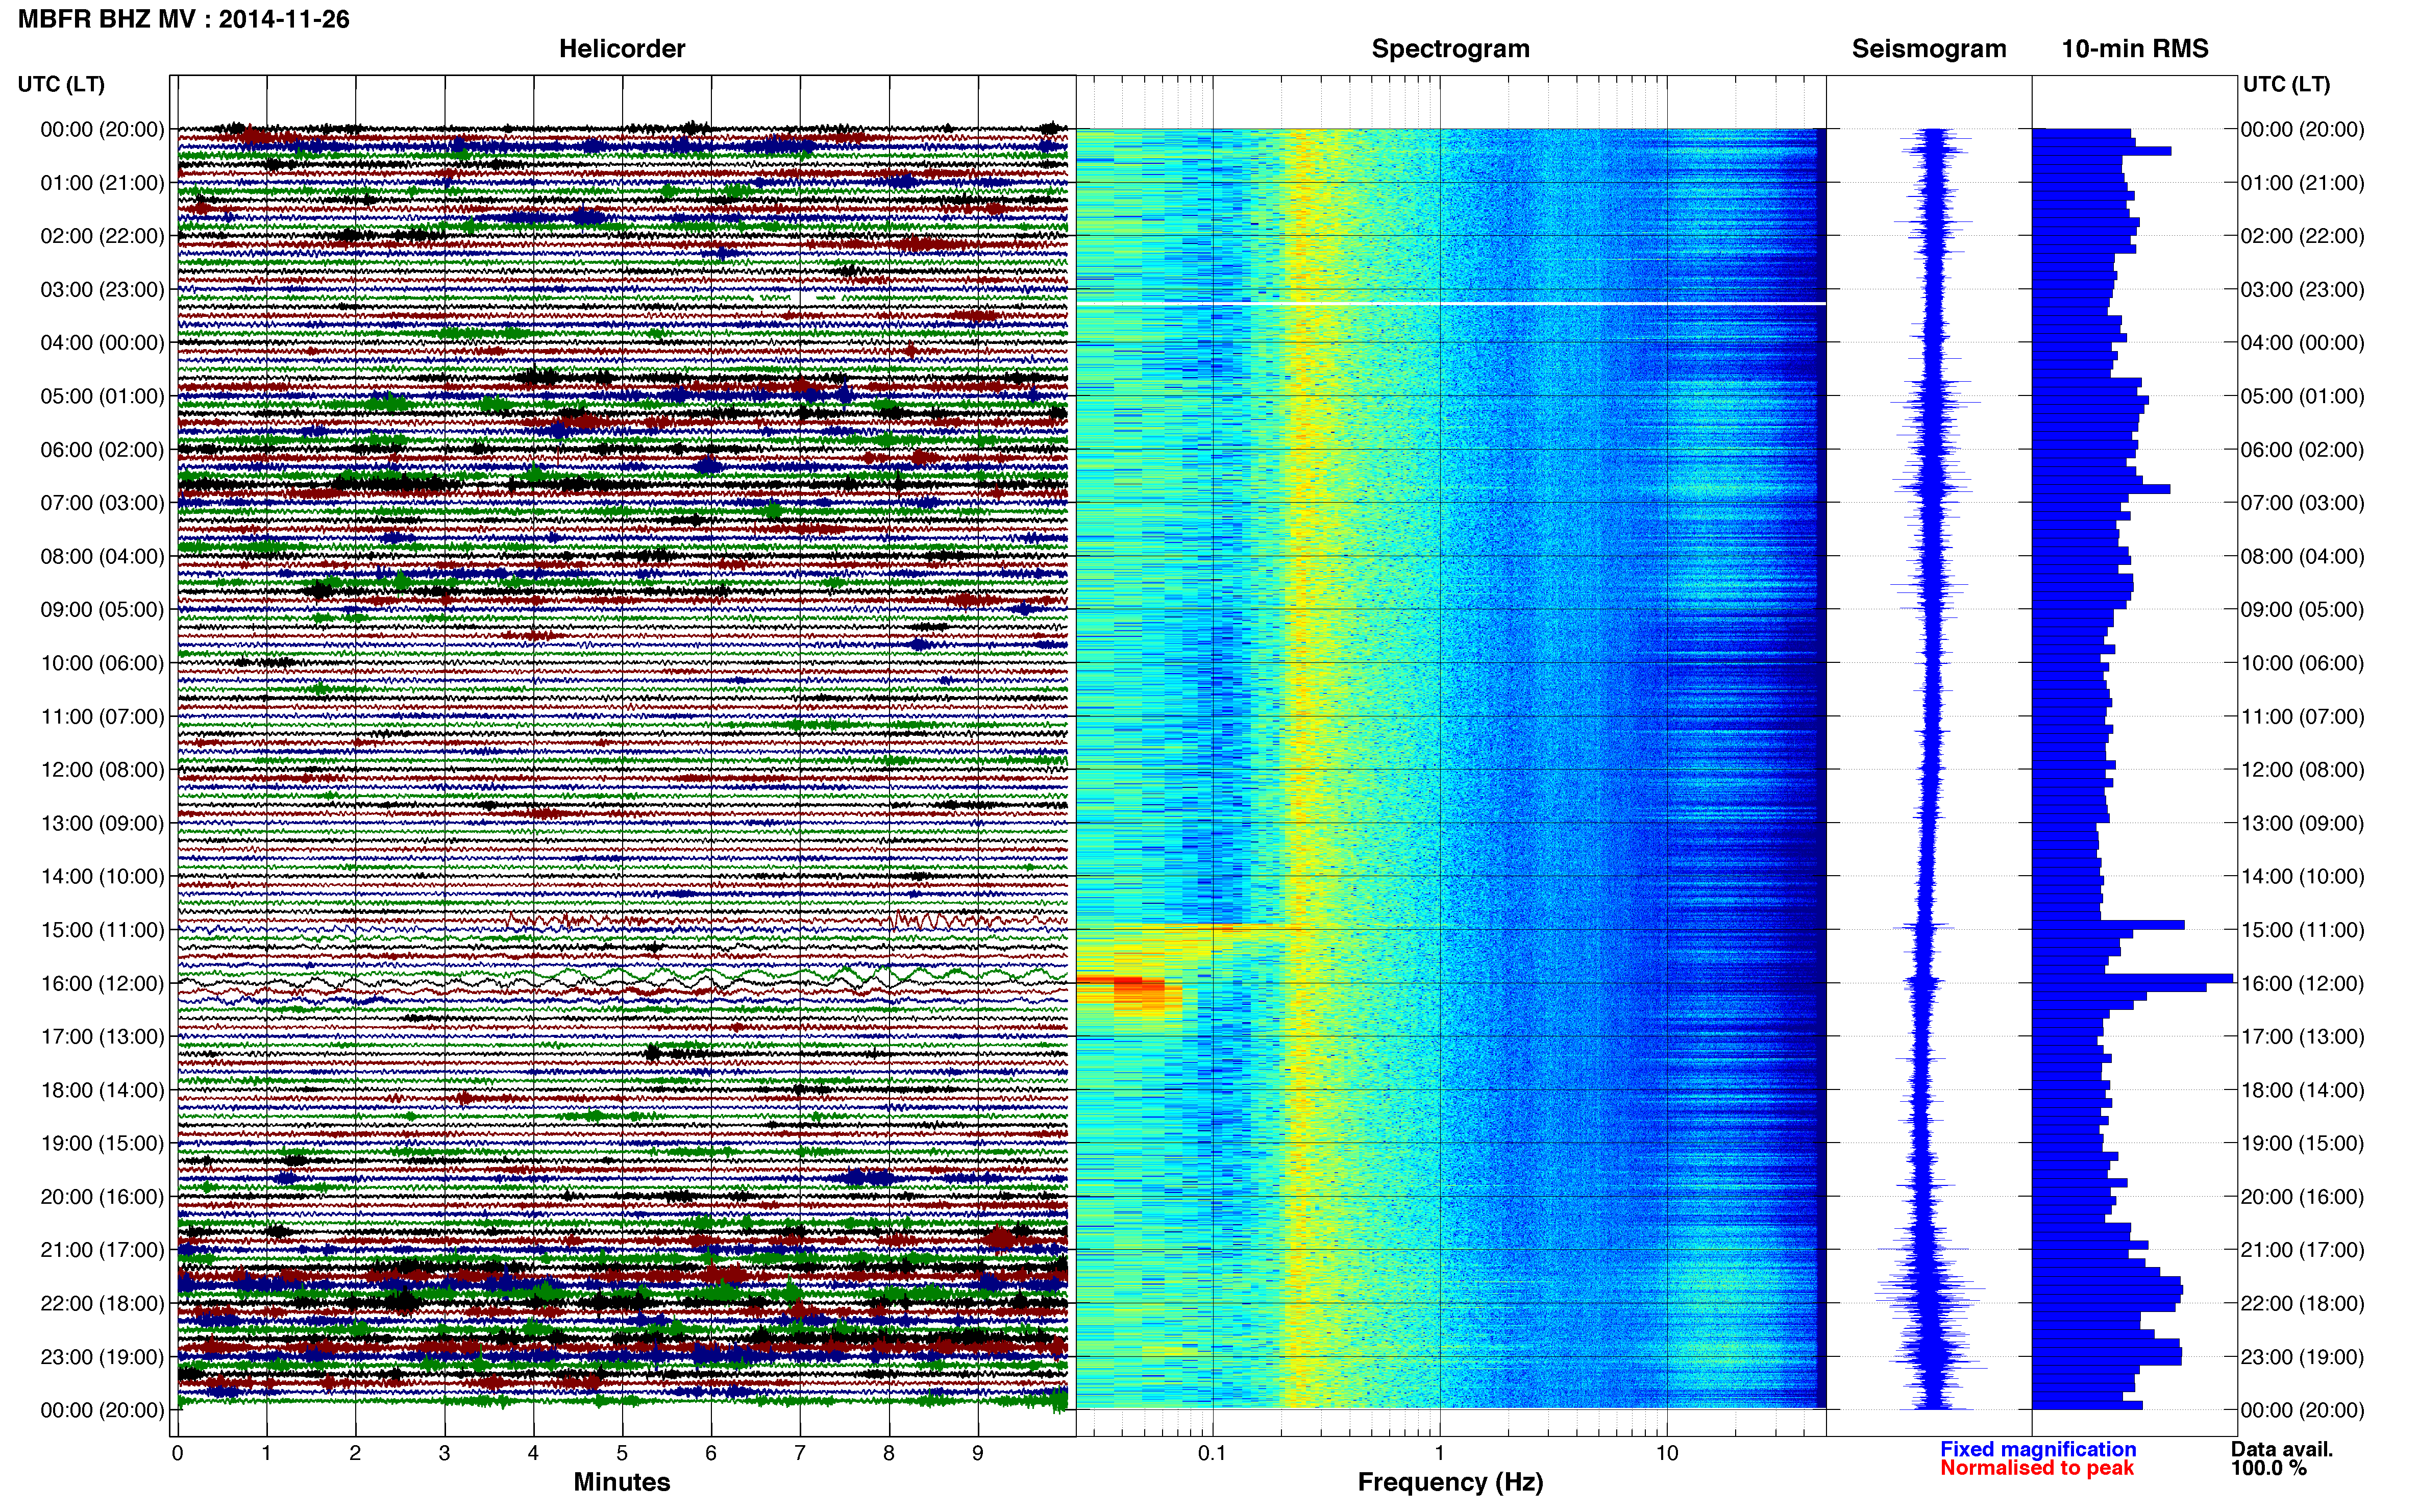This screenshot has height=1512, width=2419.
Task: Click the 'Helicorder' panel heading
Action: pos(622,48)
